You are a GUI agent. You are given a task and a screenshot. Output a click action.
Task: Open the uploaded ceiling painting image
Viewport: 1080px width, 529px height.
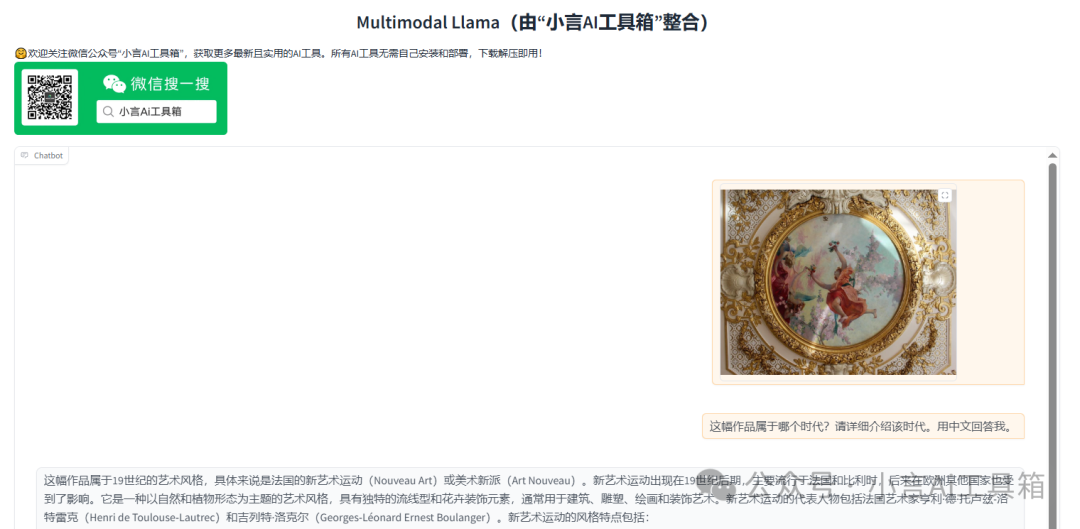point(838,282)
